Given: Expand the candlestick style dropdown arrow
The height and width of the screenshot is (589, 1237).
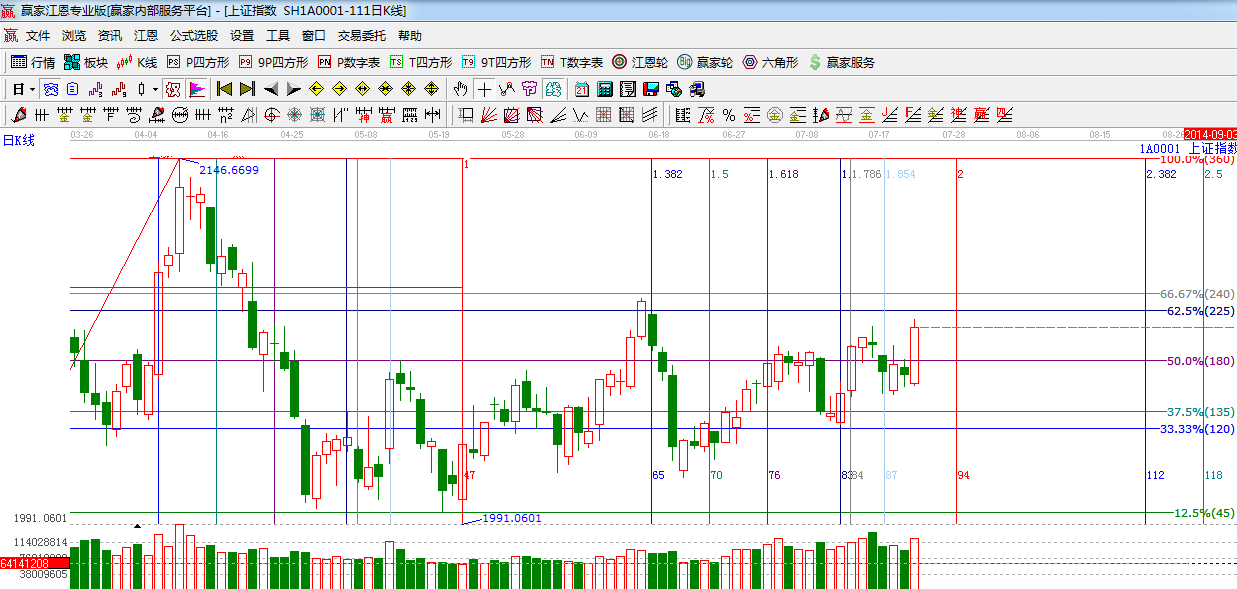Looking at the screenshot, I should 155,89.
